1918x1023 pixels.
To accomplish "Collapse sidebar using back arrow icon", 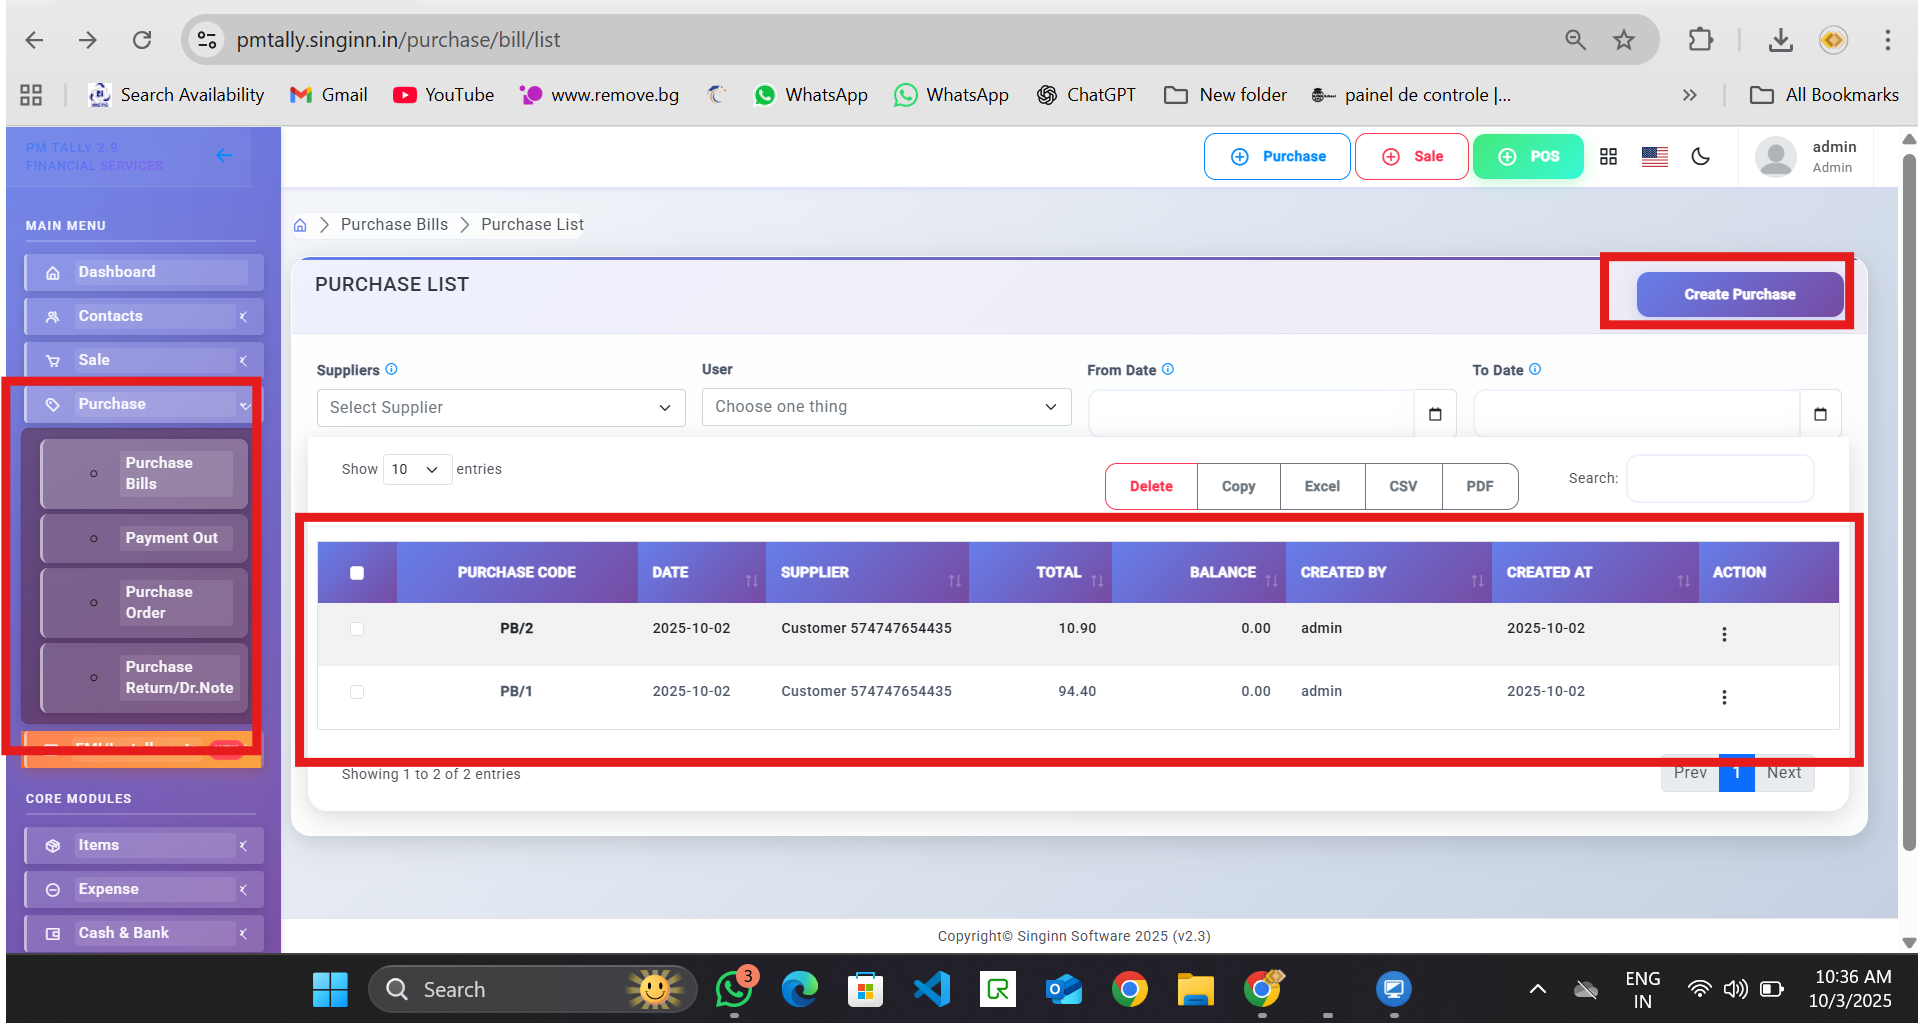I will coord(224,155).
